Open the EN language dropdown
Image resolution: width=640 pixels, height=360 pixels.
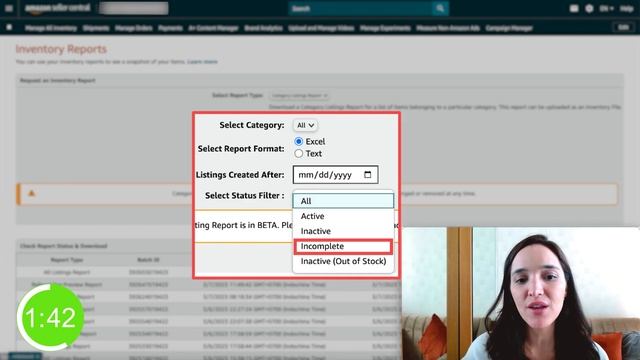pos(607,9)
